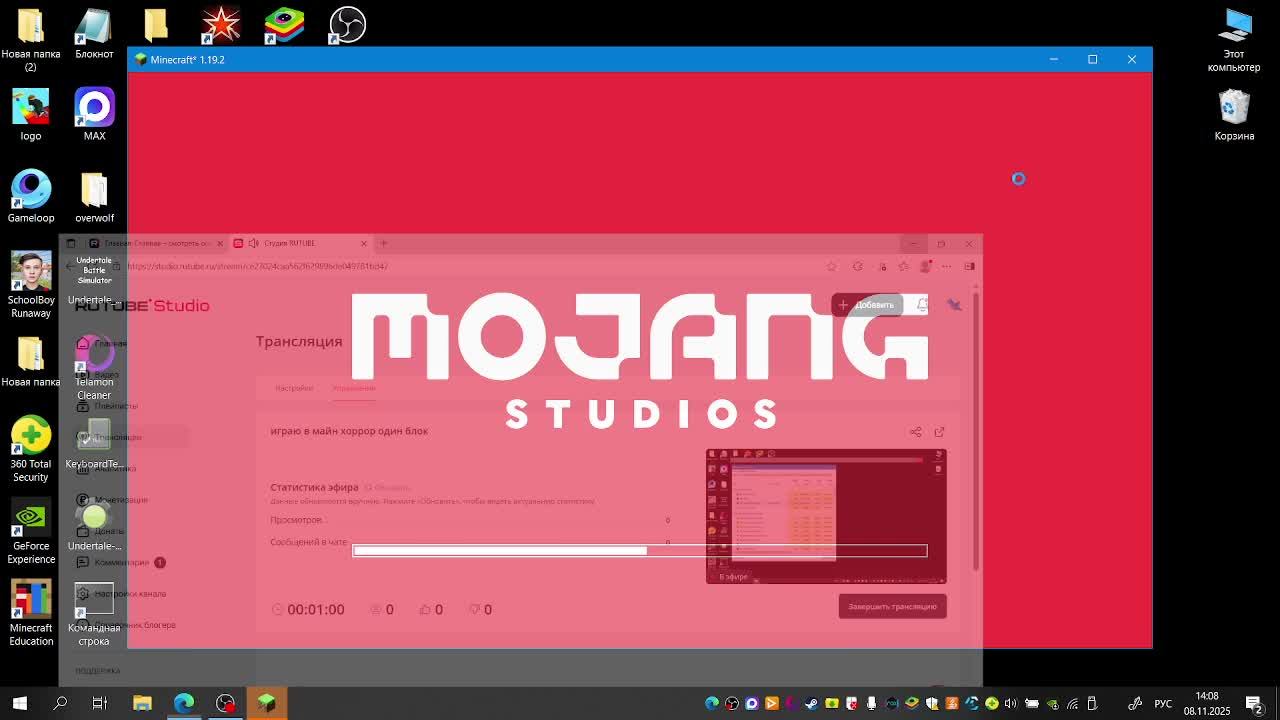The height and width of the screenshot is (720, 1280).
Task: Open the Steam tray icon
Action: (811, 703)
